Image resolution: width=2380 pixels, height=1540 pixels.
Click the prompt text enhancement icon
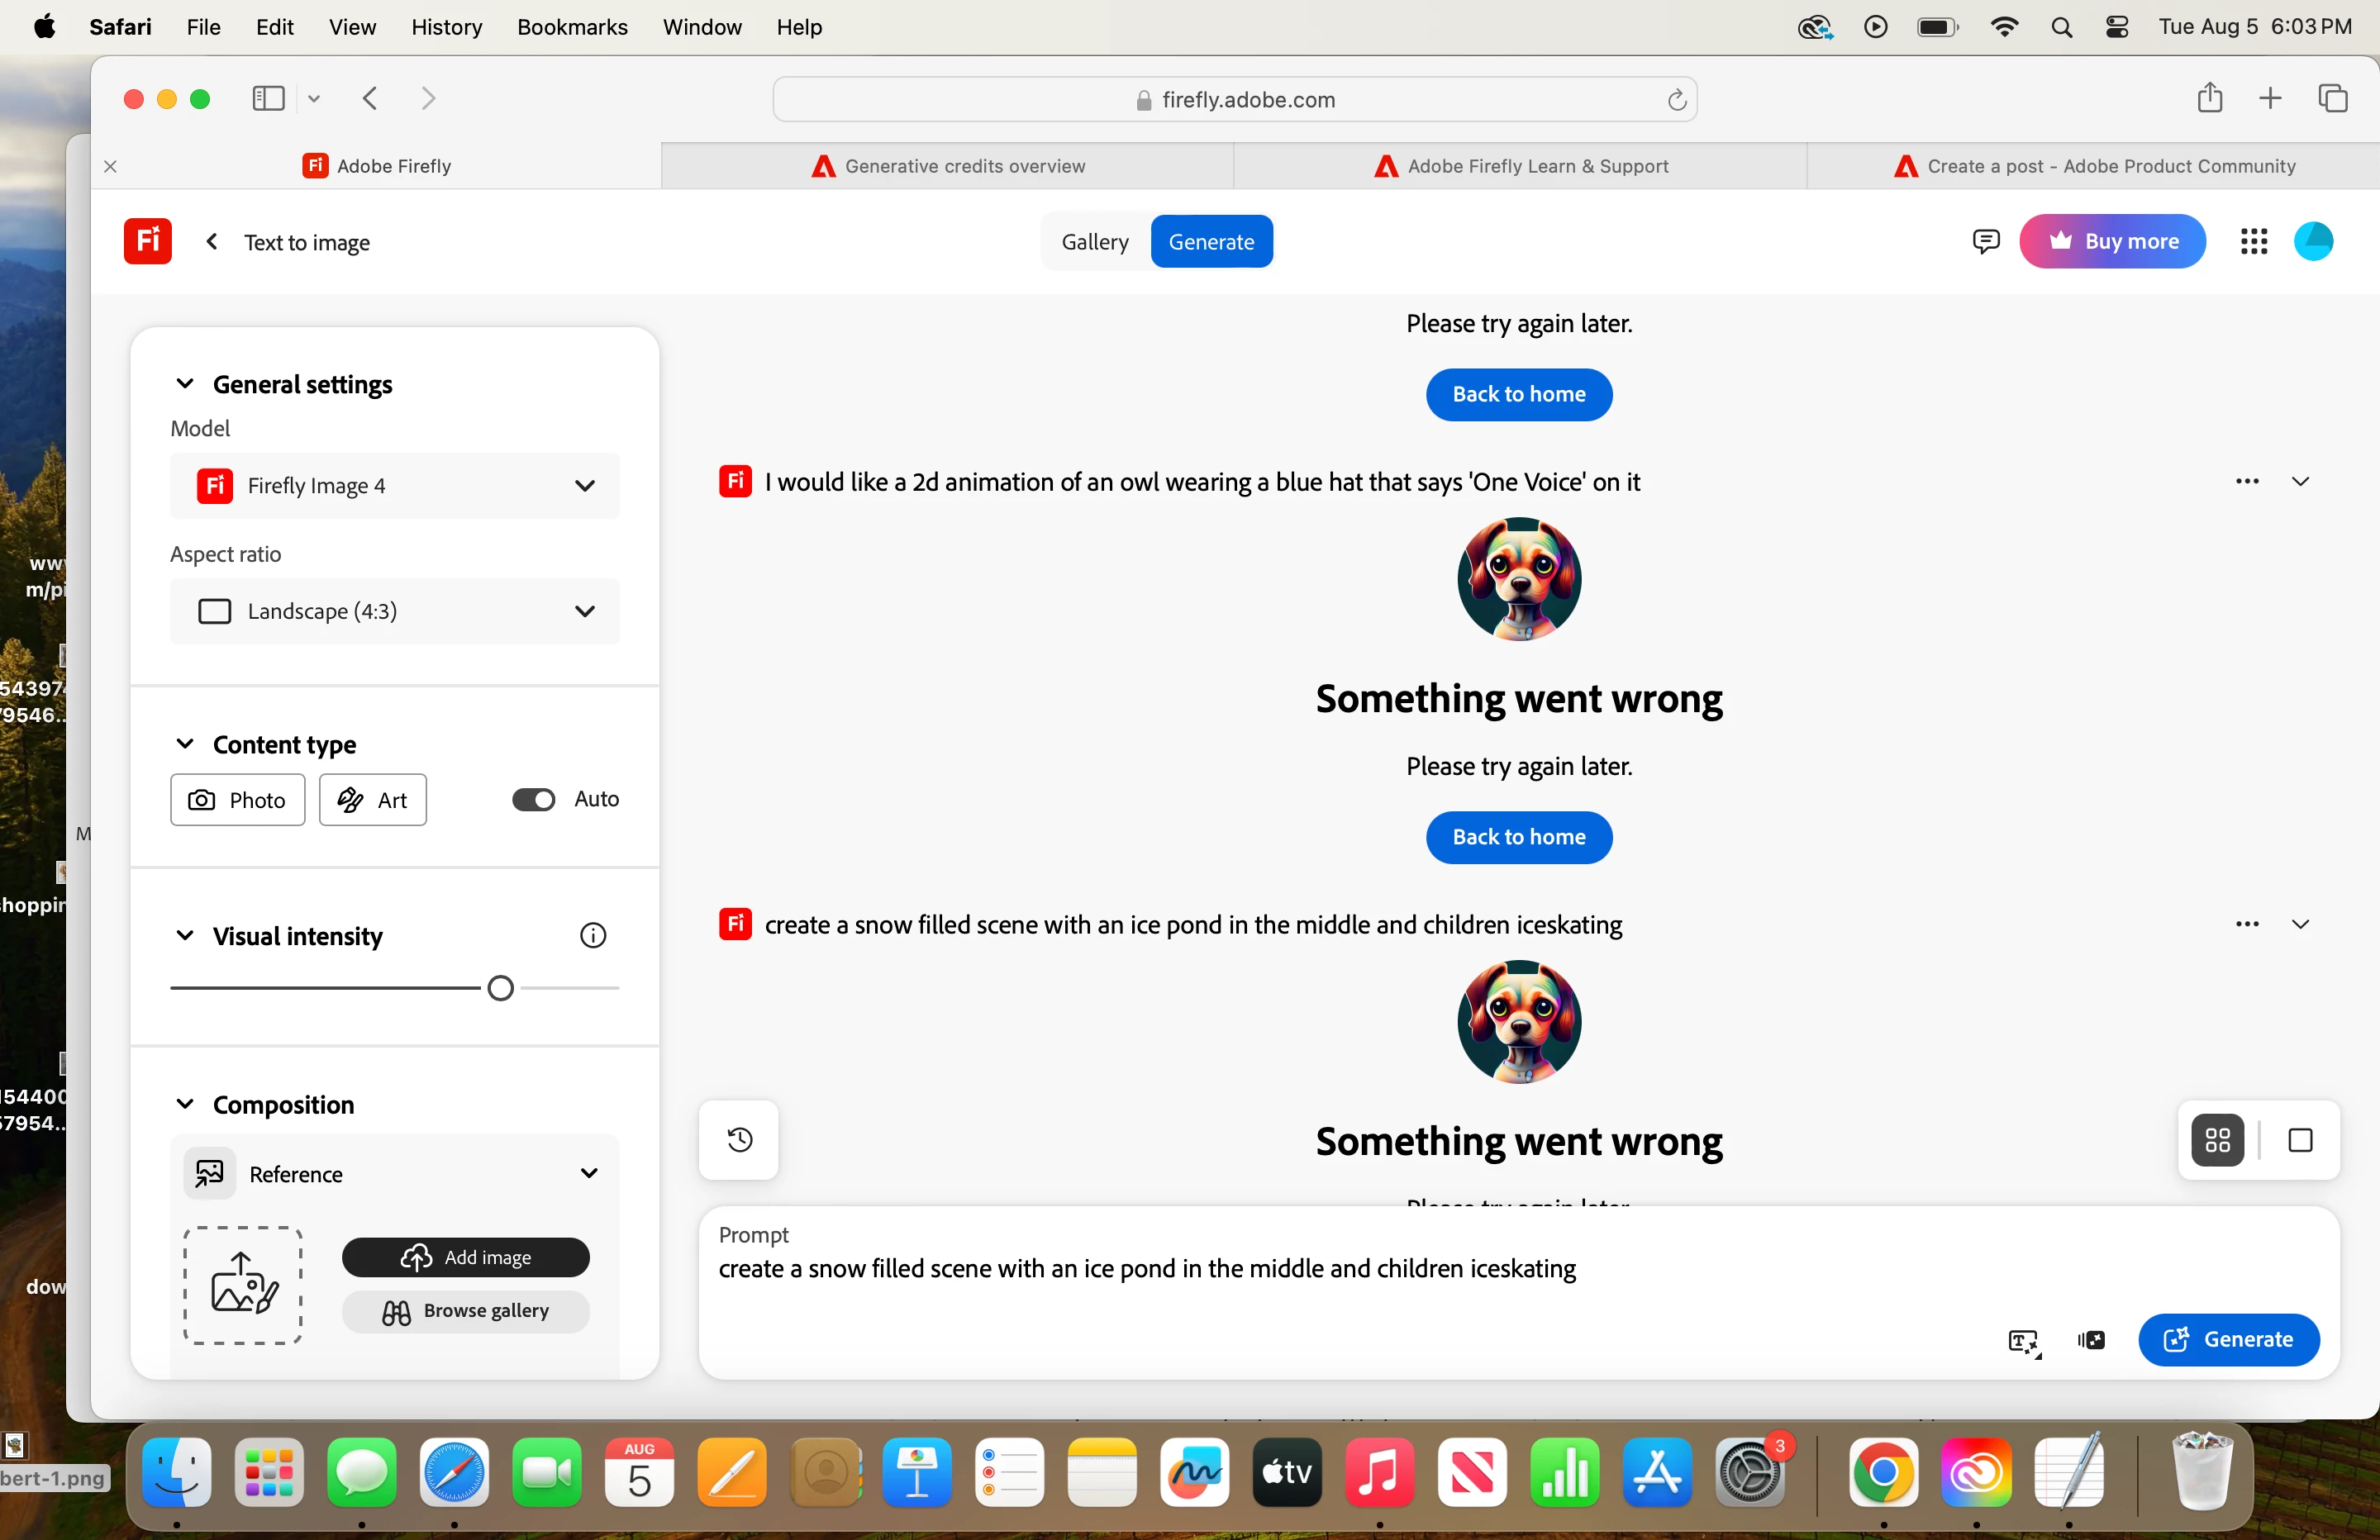2024,1341
